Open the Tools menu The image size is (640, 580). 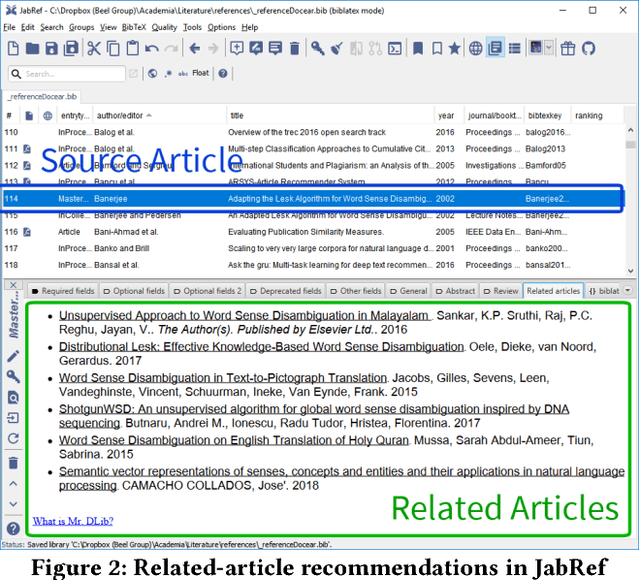[x=192, y=27]
